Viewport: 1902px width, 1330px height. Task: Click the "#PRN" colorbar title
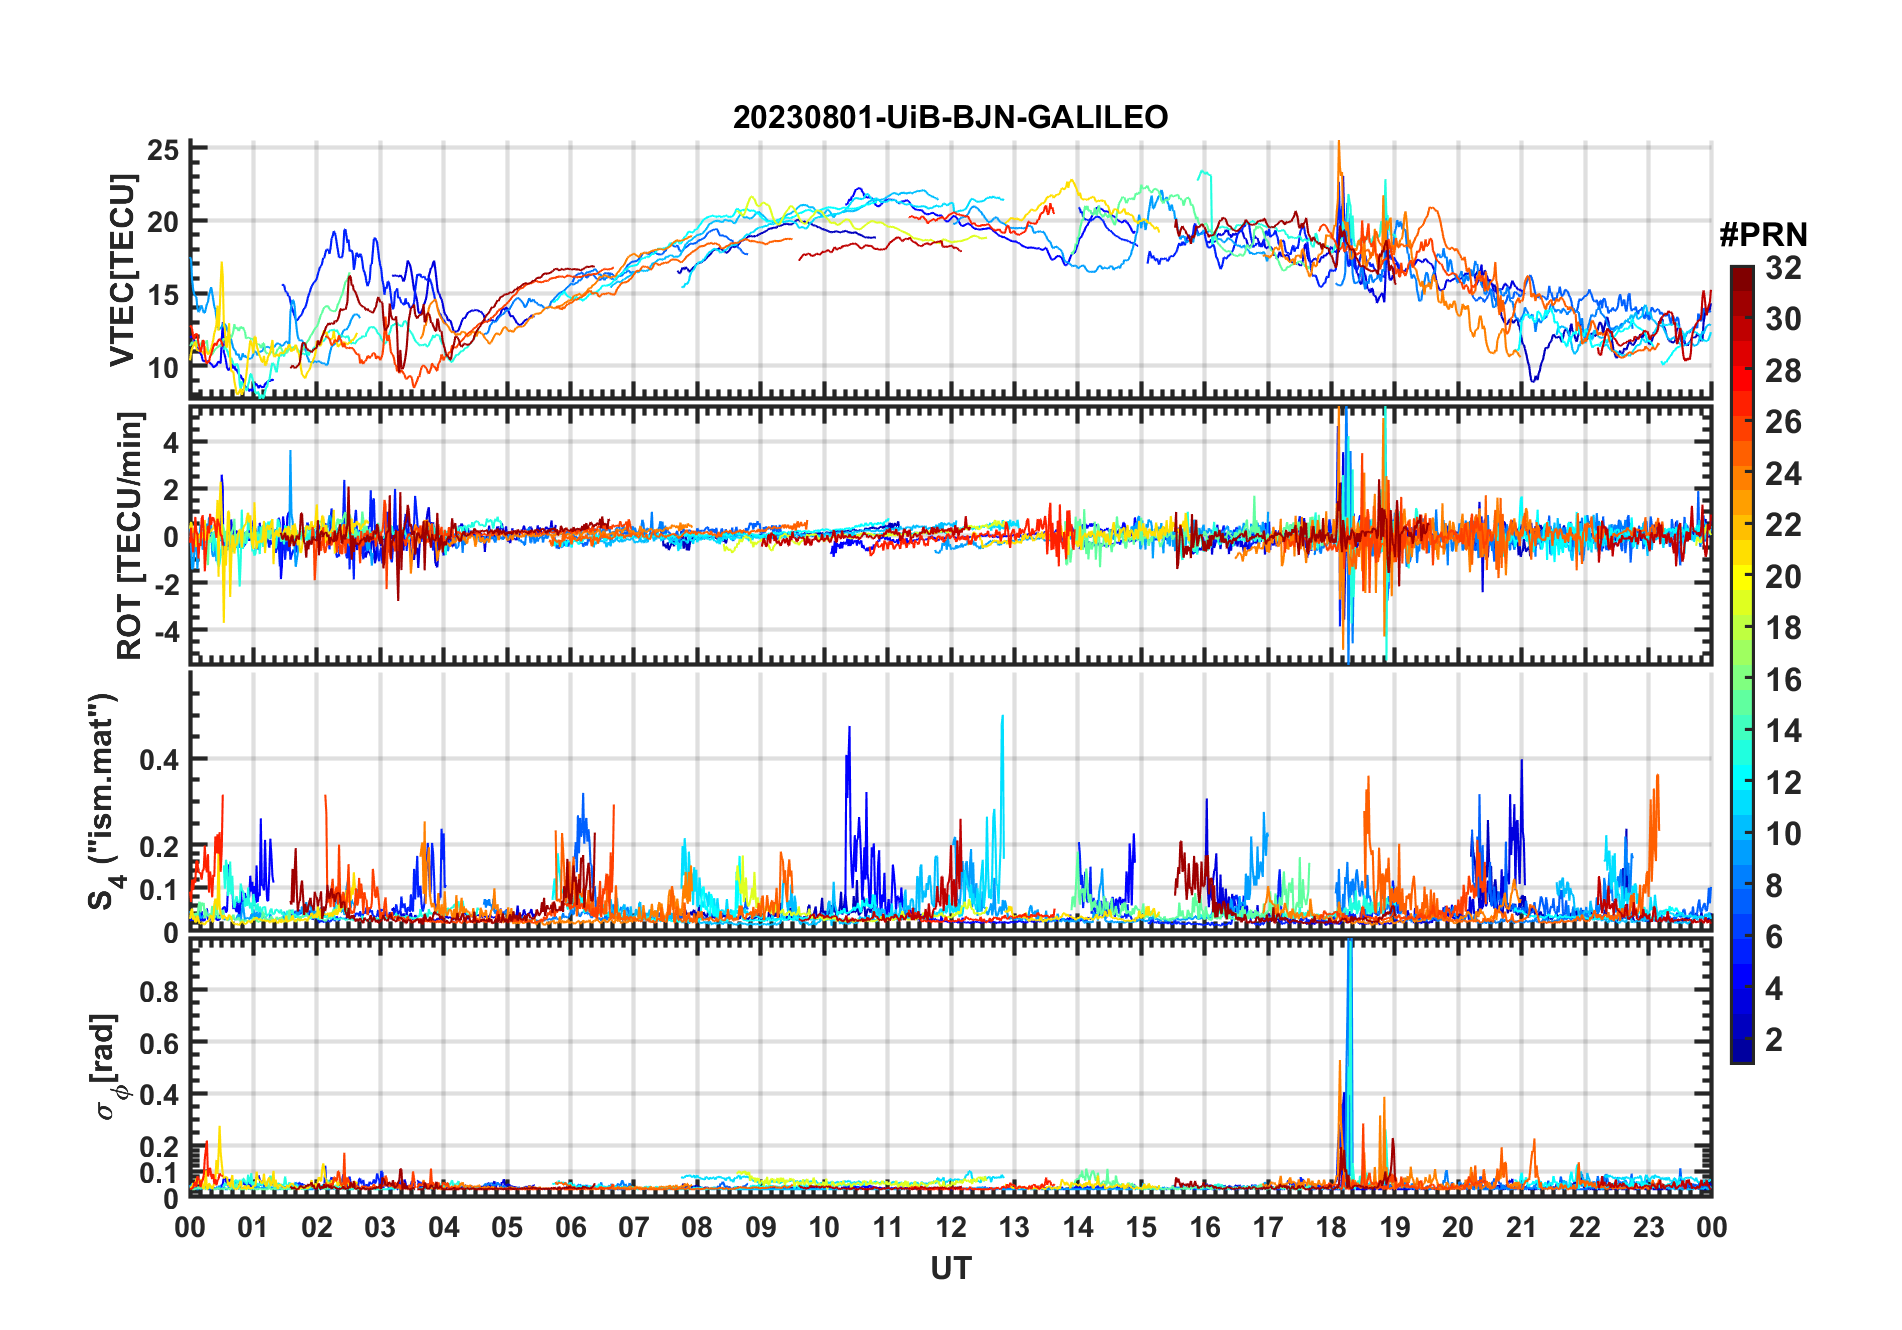click(x=1763, y=235)
